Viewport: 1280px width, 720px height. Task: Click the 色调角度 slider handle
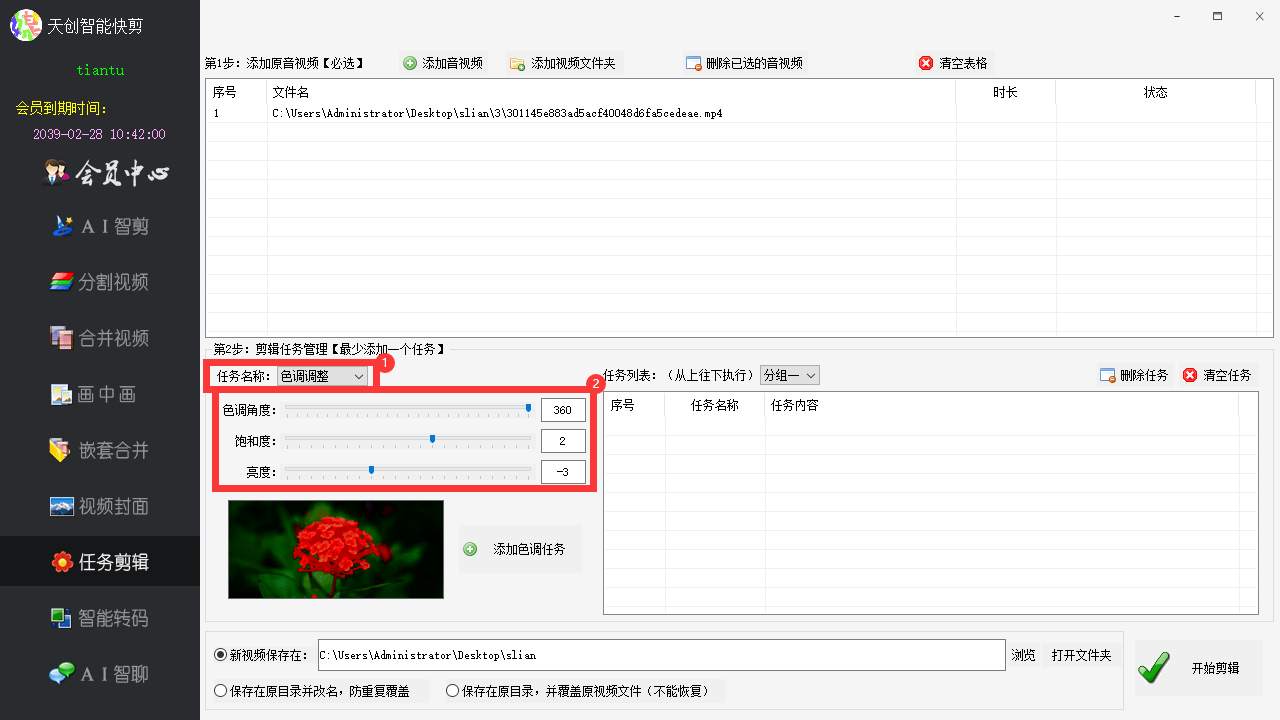coord(528,408)
